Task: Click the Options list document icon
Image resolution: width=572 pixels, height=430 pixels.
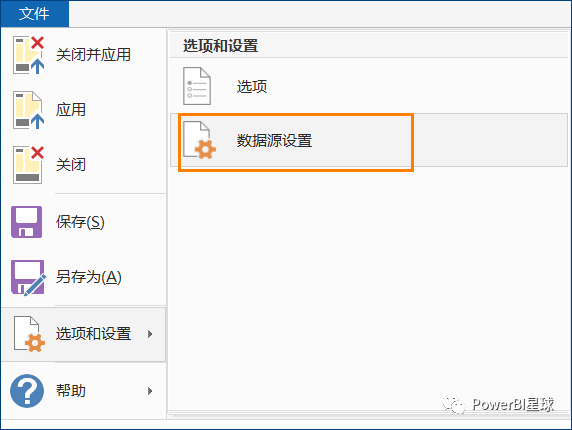Action: click(x=197, y=86)
